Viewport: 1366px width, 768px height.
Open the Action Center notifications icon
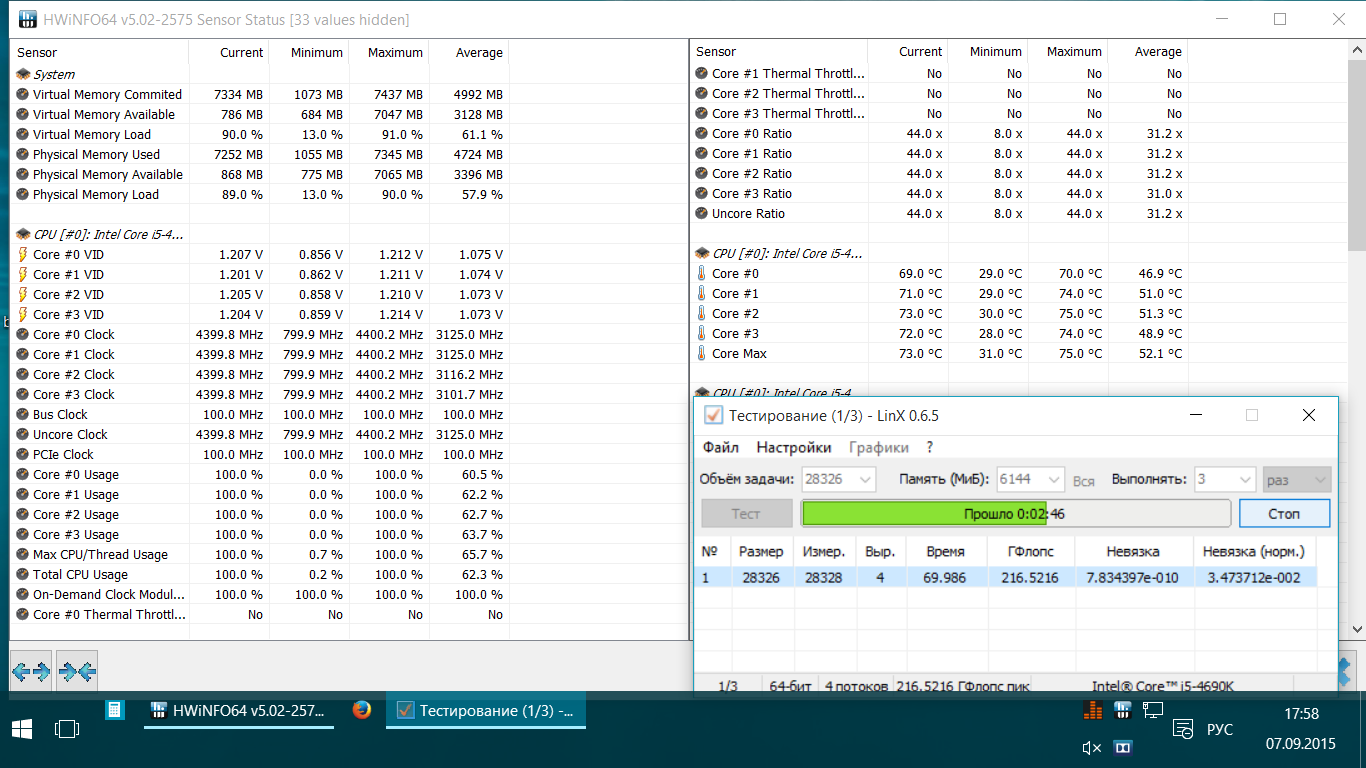1183,729
